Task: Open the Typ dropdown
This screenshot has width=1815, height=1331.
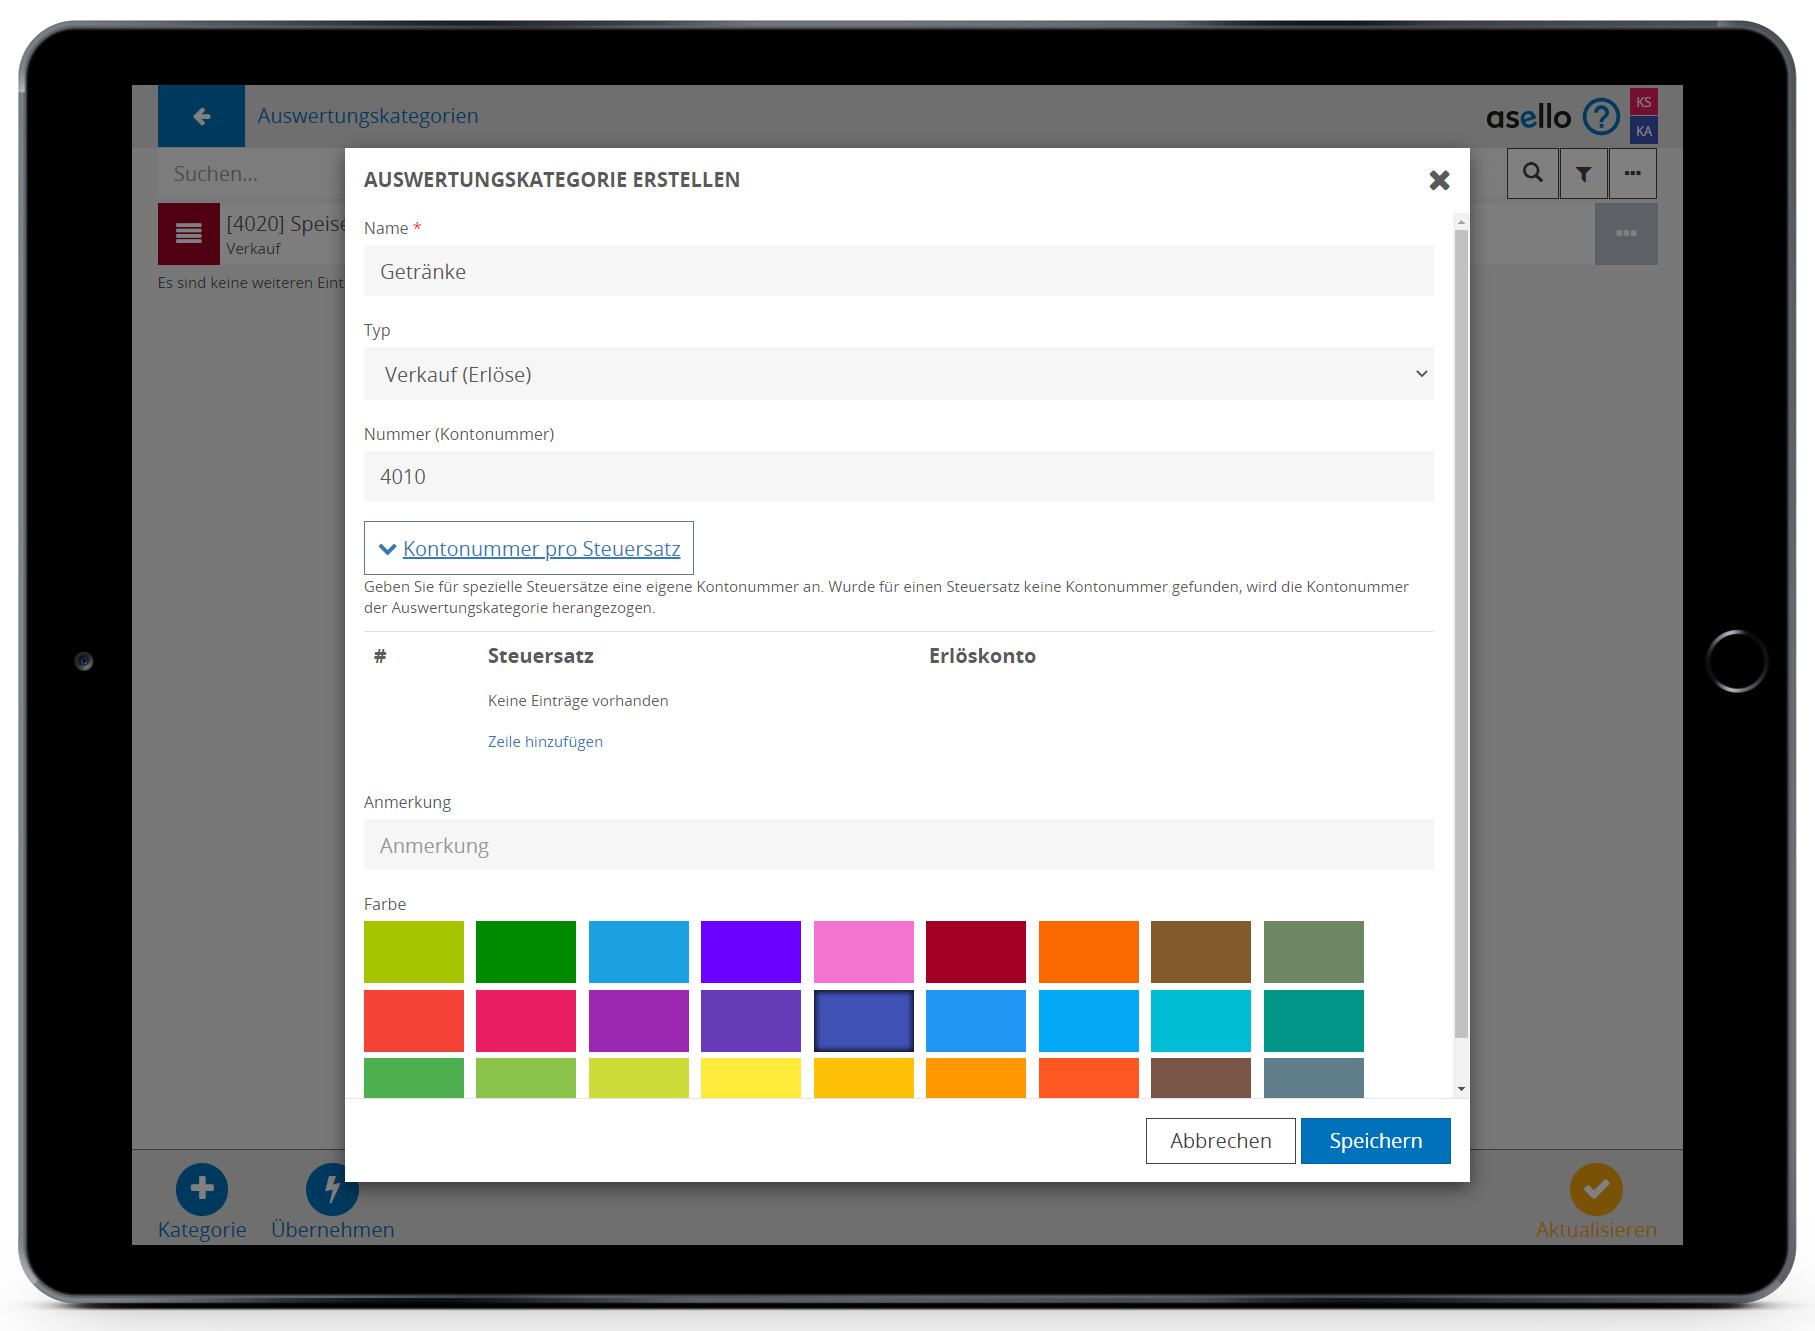Action: (x=898, y=374)
